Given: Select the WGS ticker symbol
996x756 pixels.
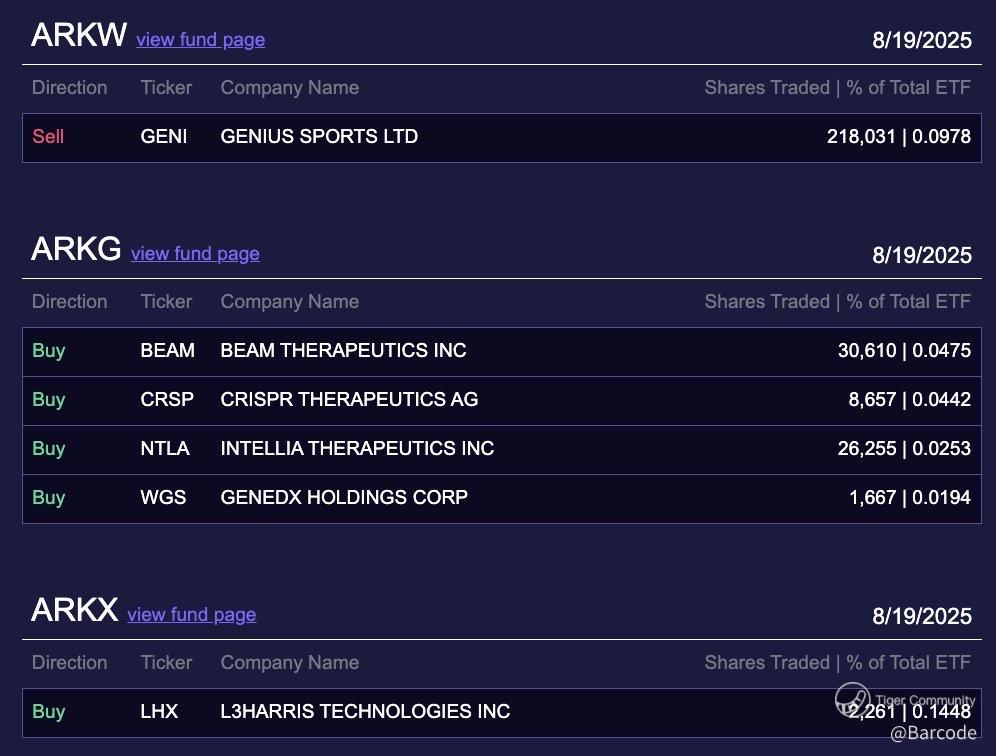Looking at the screenshot, I should [x=163, y=497].
